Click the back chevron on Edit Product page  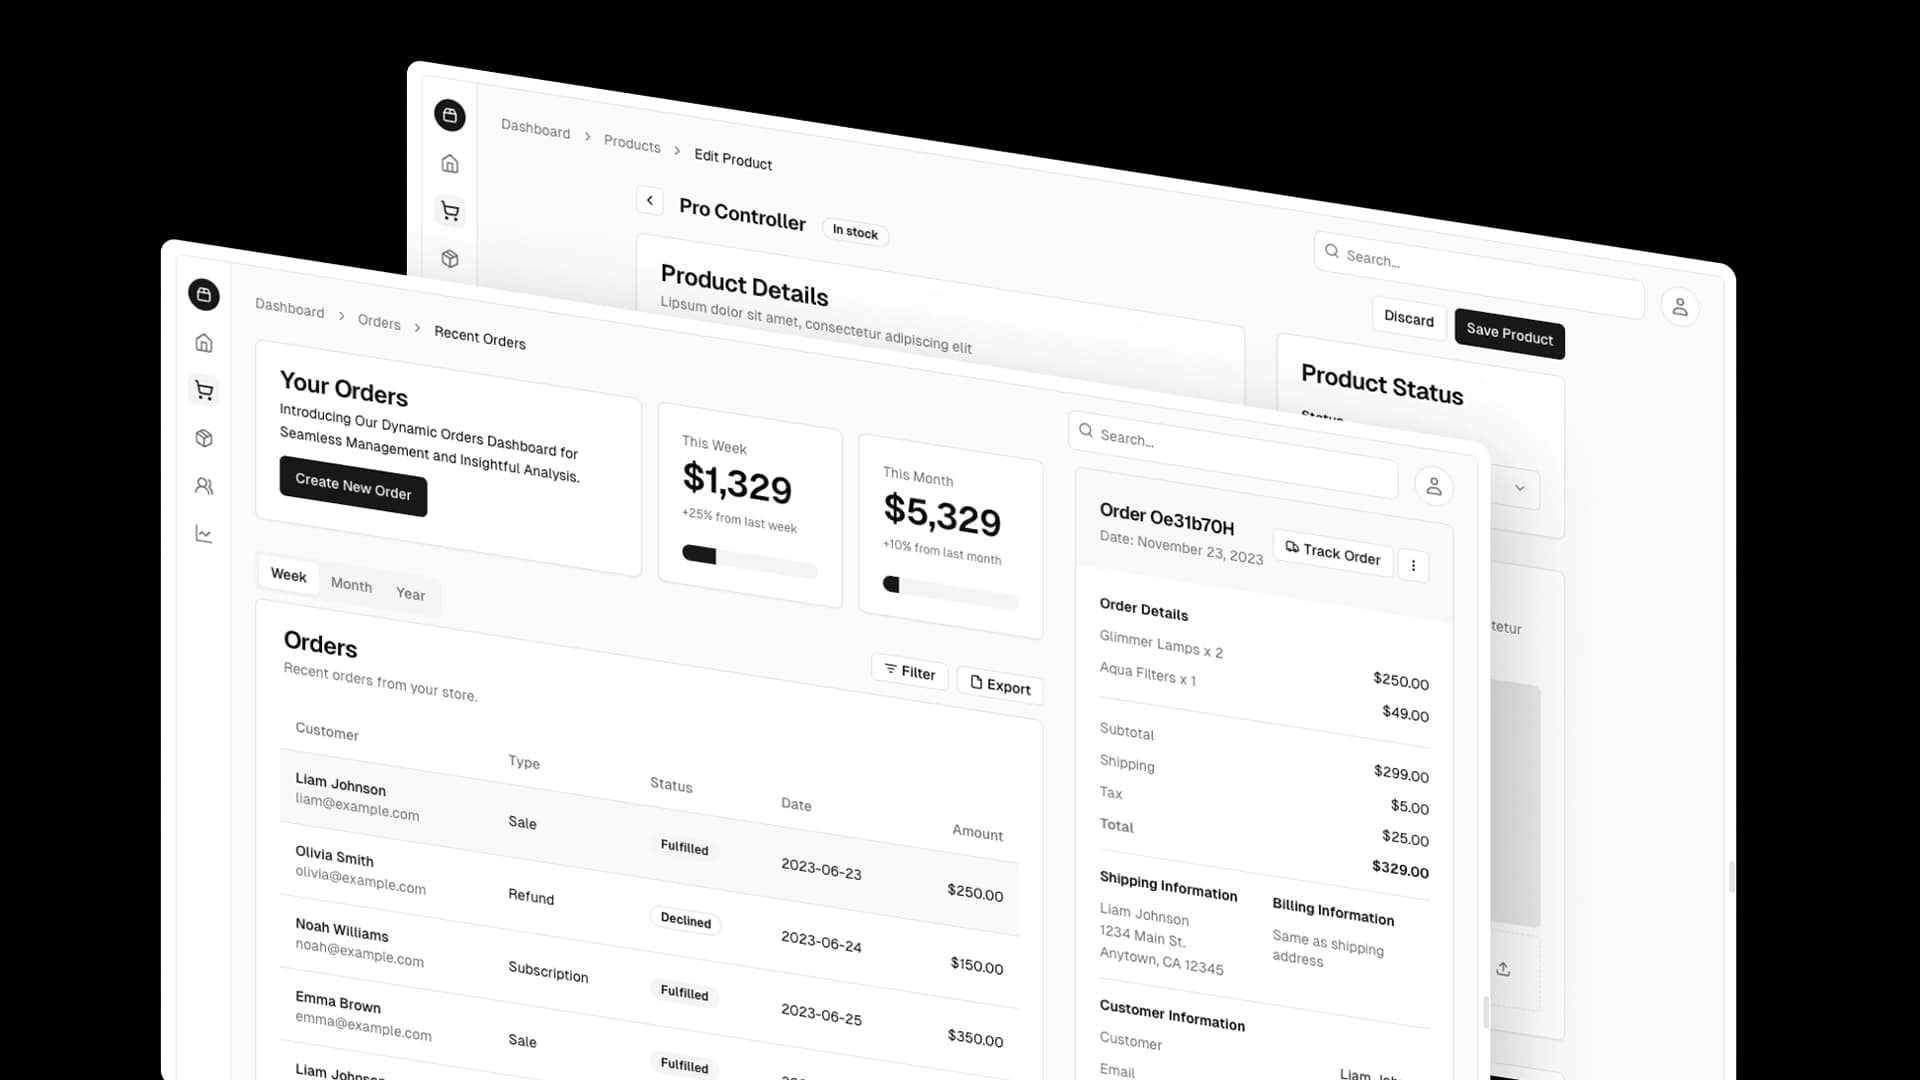click(649, 200)
